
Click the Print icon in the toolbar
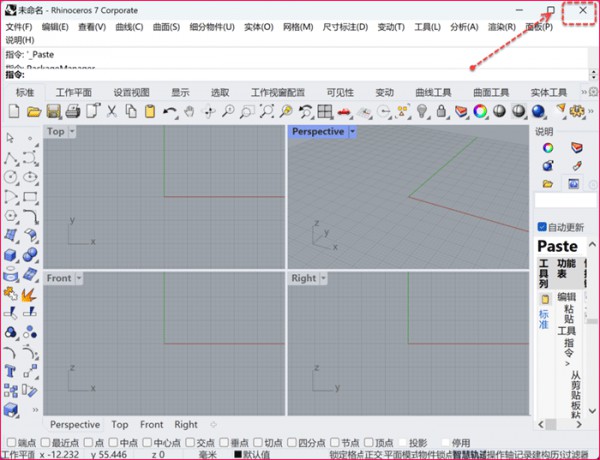[x=73, y=111]
